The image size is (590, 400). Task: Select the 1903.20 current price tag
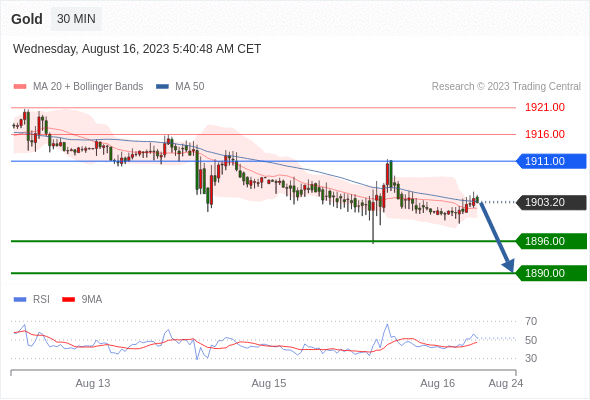(551, 202)
